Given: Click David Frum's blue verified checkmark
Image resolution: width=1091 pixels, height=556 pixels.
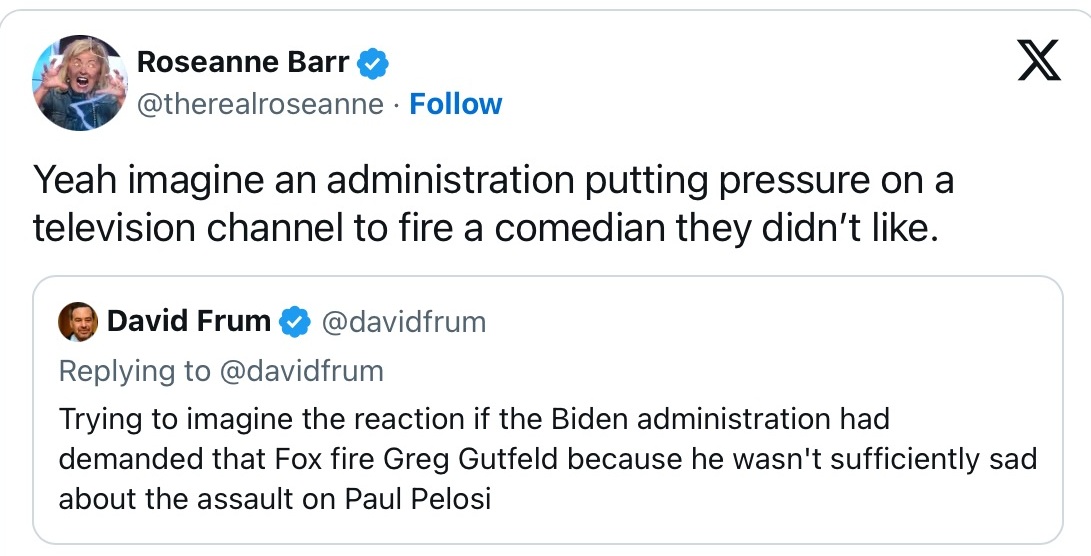Looking at the screenshot, I should (x=294, y=322).
